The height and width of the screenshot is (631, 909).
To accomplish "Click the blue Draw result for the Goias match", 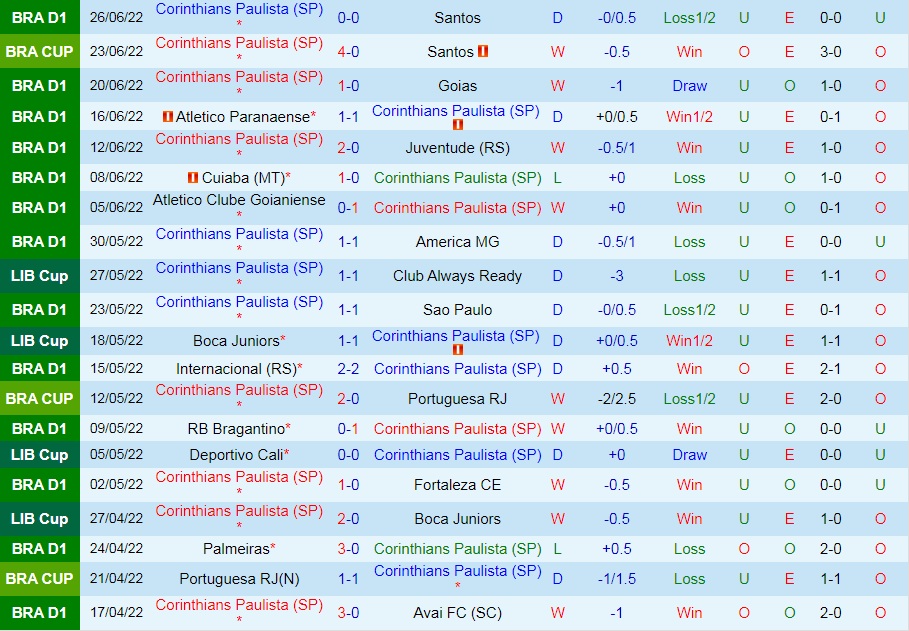I will (x=689, y=85).
